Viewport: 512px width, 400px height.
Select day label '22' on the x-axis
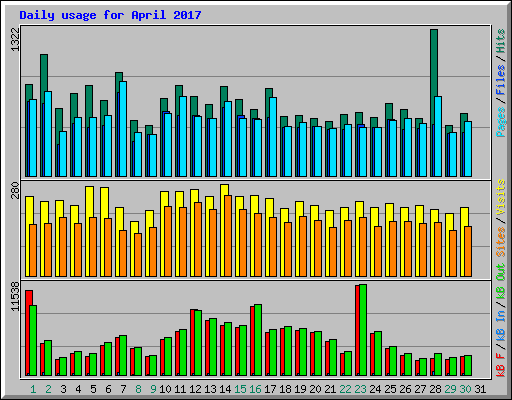345,389
